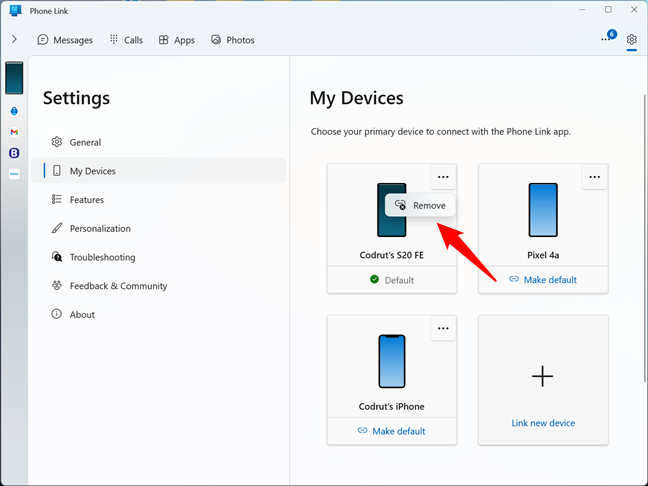
Task: Select the Pixel 4a phone image
Action: [543, 210]
